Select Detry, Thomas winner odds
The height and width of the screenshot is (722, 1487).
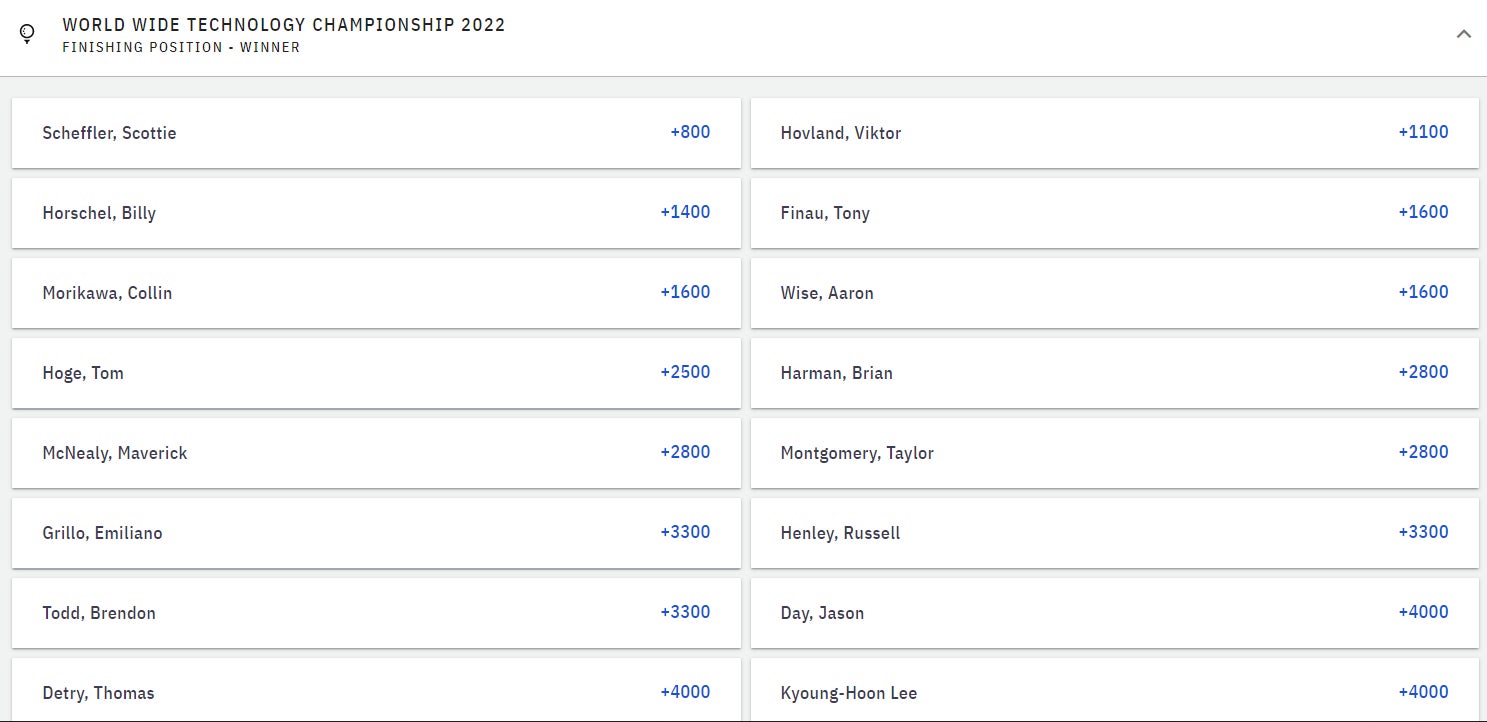pos(376,693)
